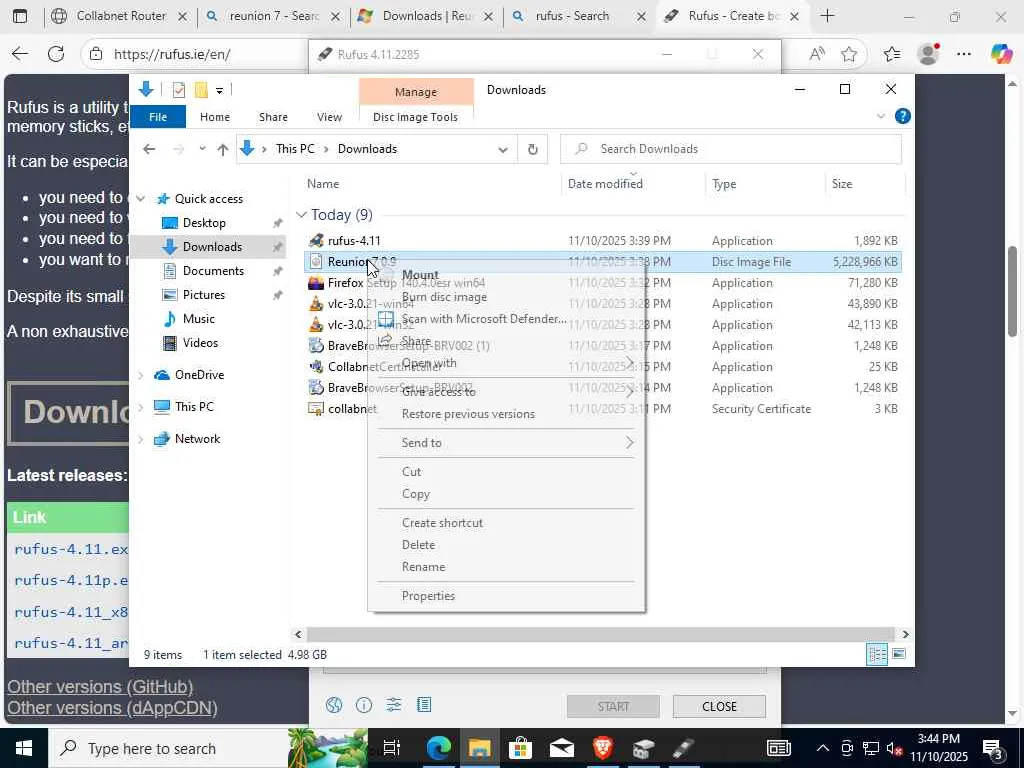Collapse the Quick access tree node
Screen dimensions: 1024x768
coord(140,199)
